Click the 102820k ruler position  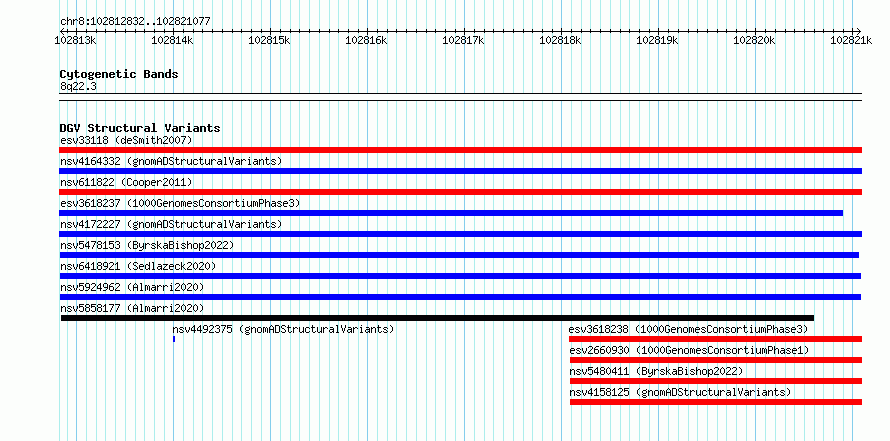[x=754, y=40]
